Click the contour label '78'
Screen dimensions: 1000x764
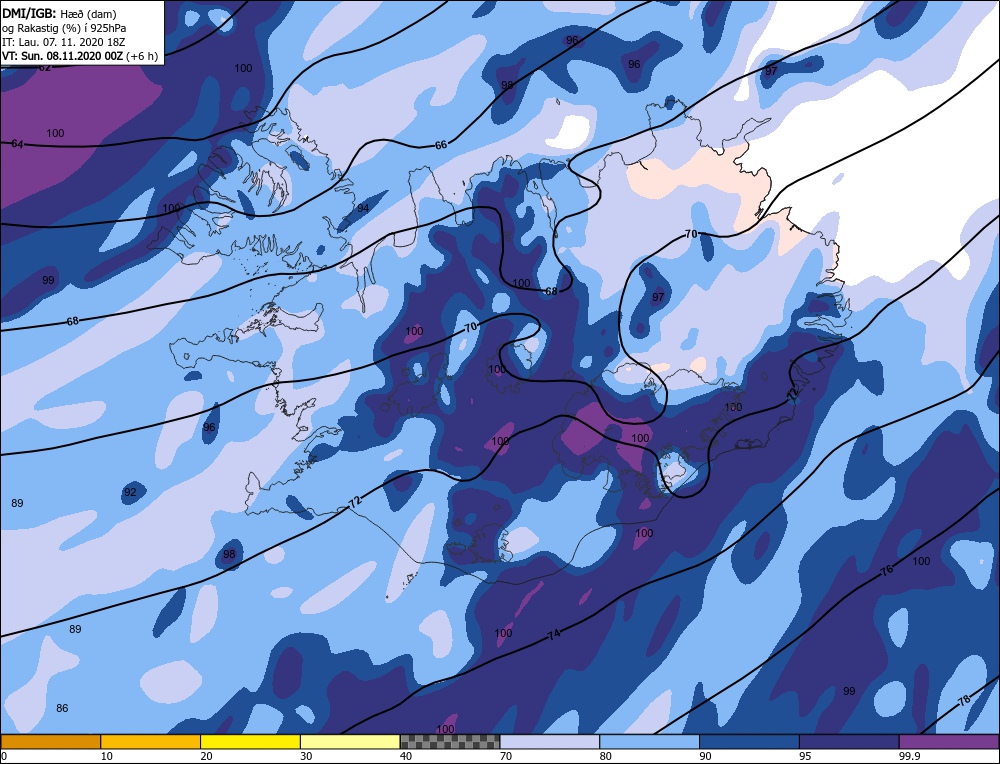tap(964, 700)
